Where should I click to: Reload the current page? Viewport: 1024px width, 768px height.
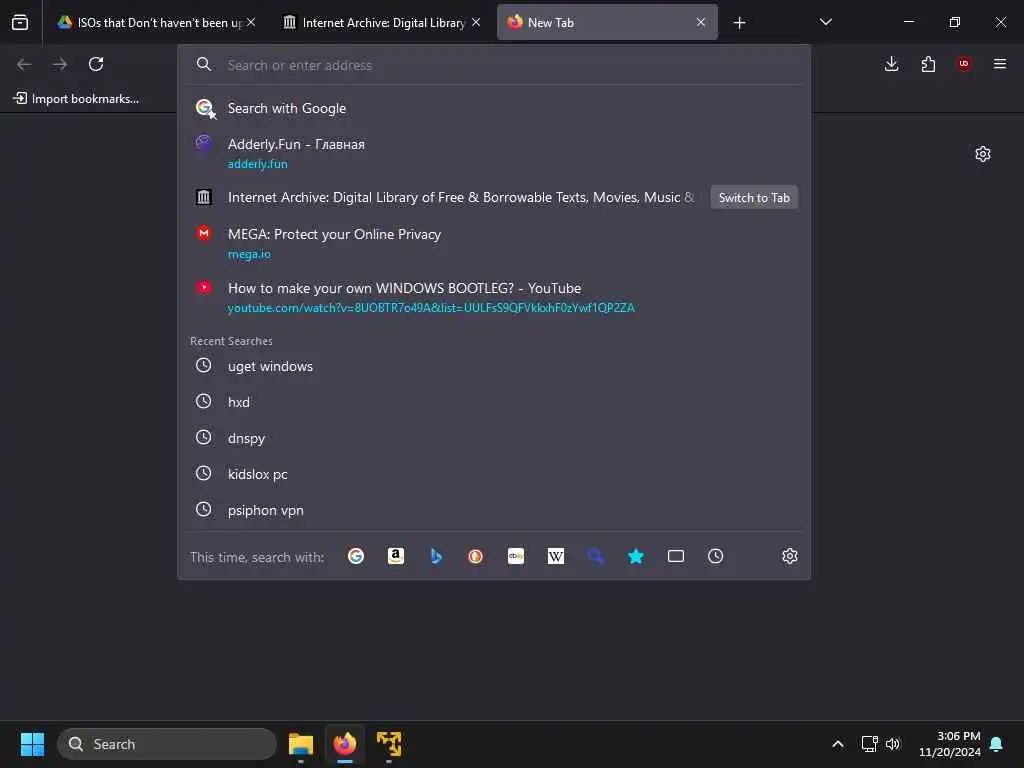(96, 64)
